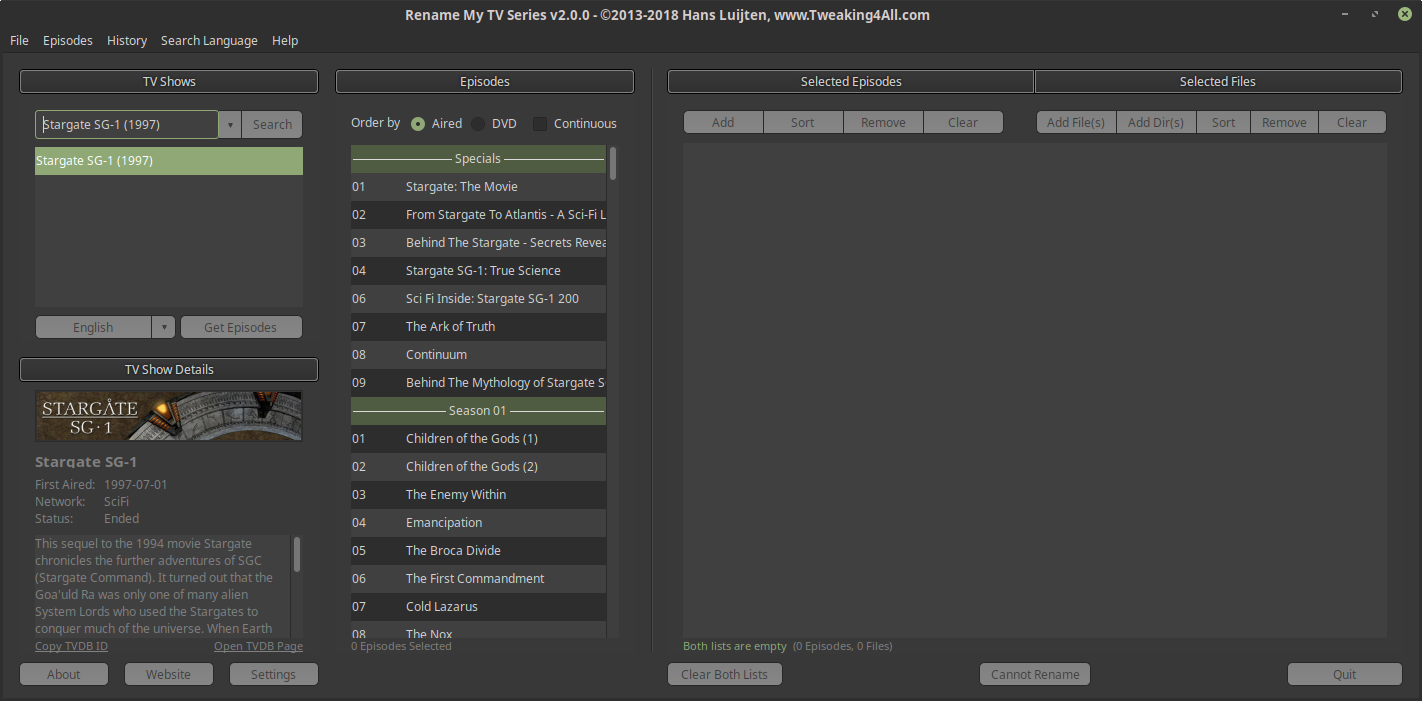Open the Episodes menu
Image resolution: width=1422 pixels, height=701 pixels.
point(68,40)
